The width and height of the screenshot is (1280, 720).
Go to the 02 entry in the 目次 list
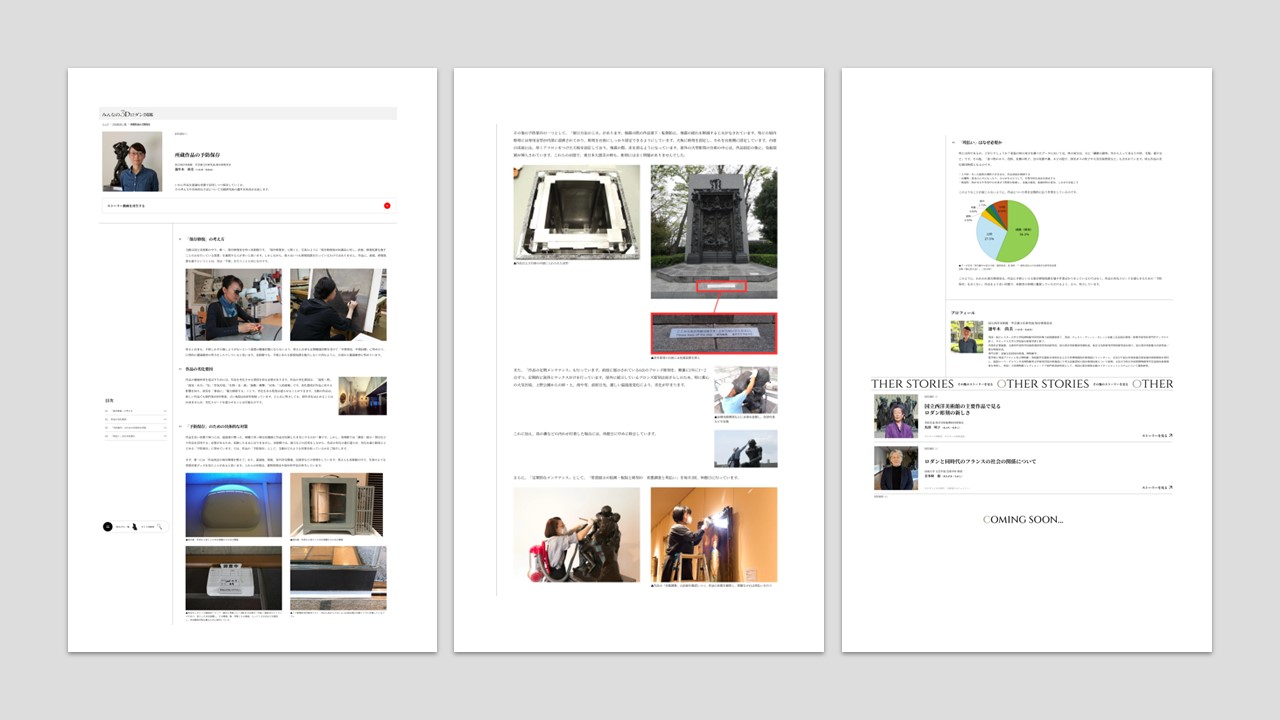coord(135,420)
